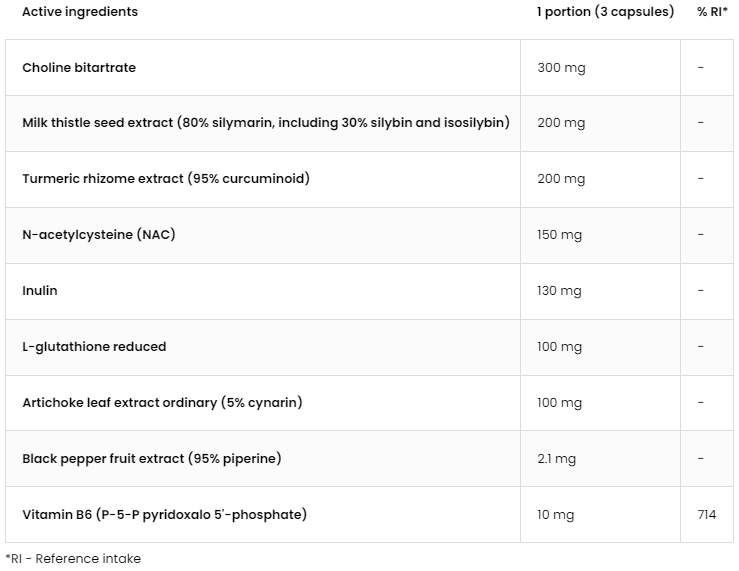Select Black pepper fruit extract row
Viewport: 739px width, 571px height.
click(370, 459)
